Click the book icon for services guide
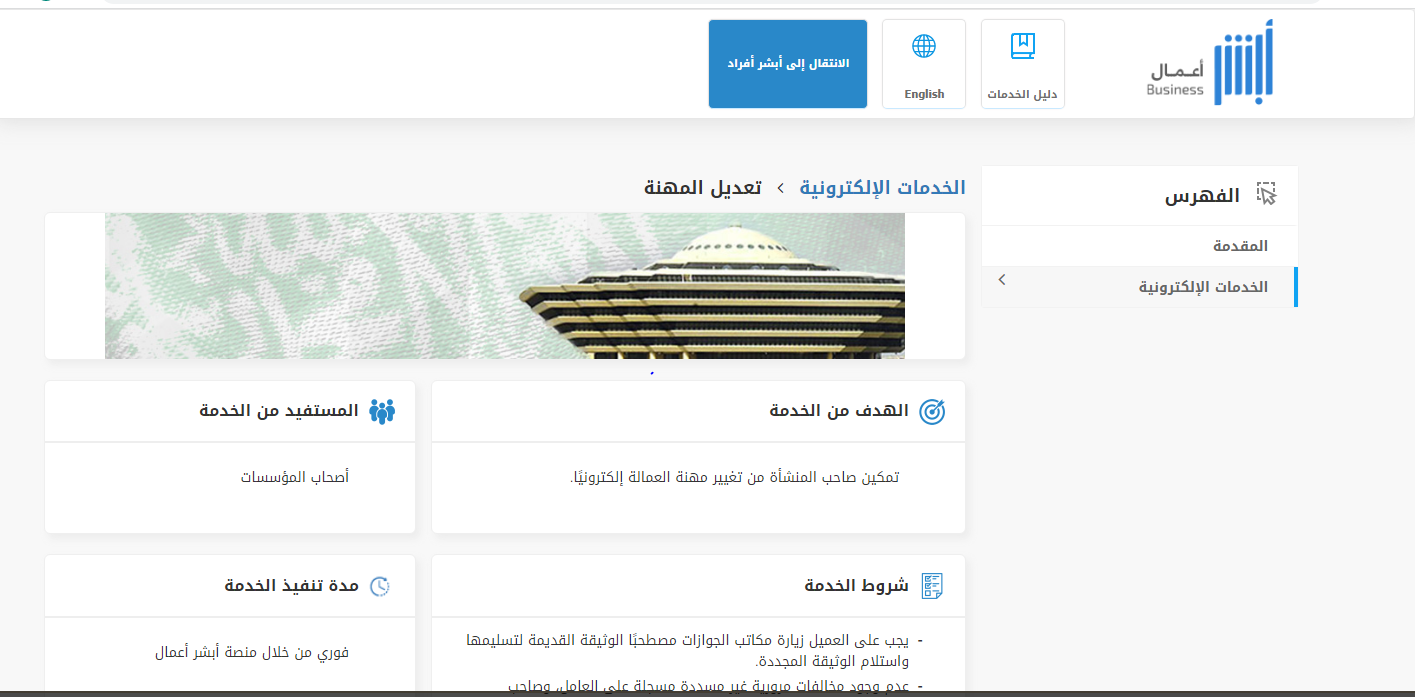Viewport: 1415px width, 697px height. pos(1022,46)
